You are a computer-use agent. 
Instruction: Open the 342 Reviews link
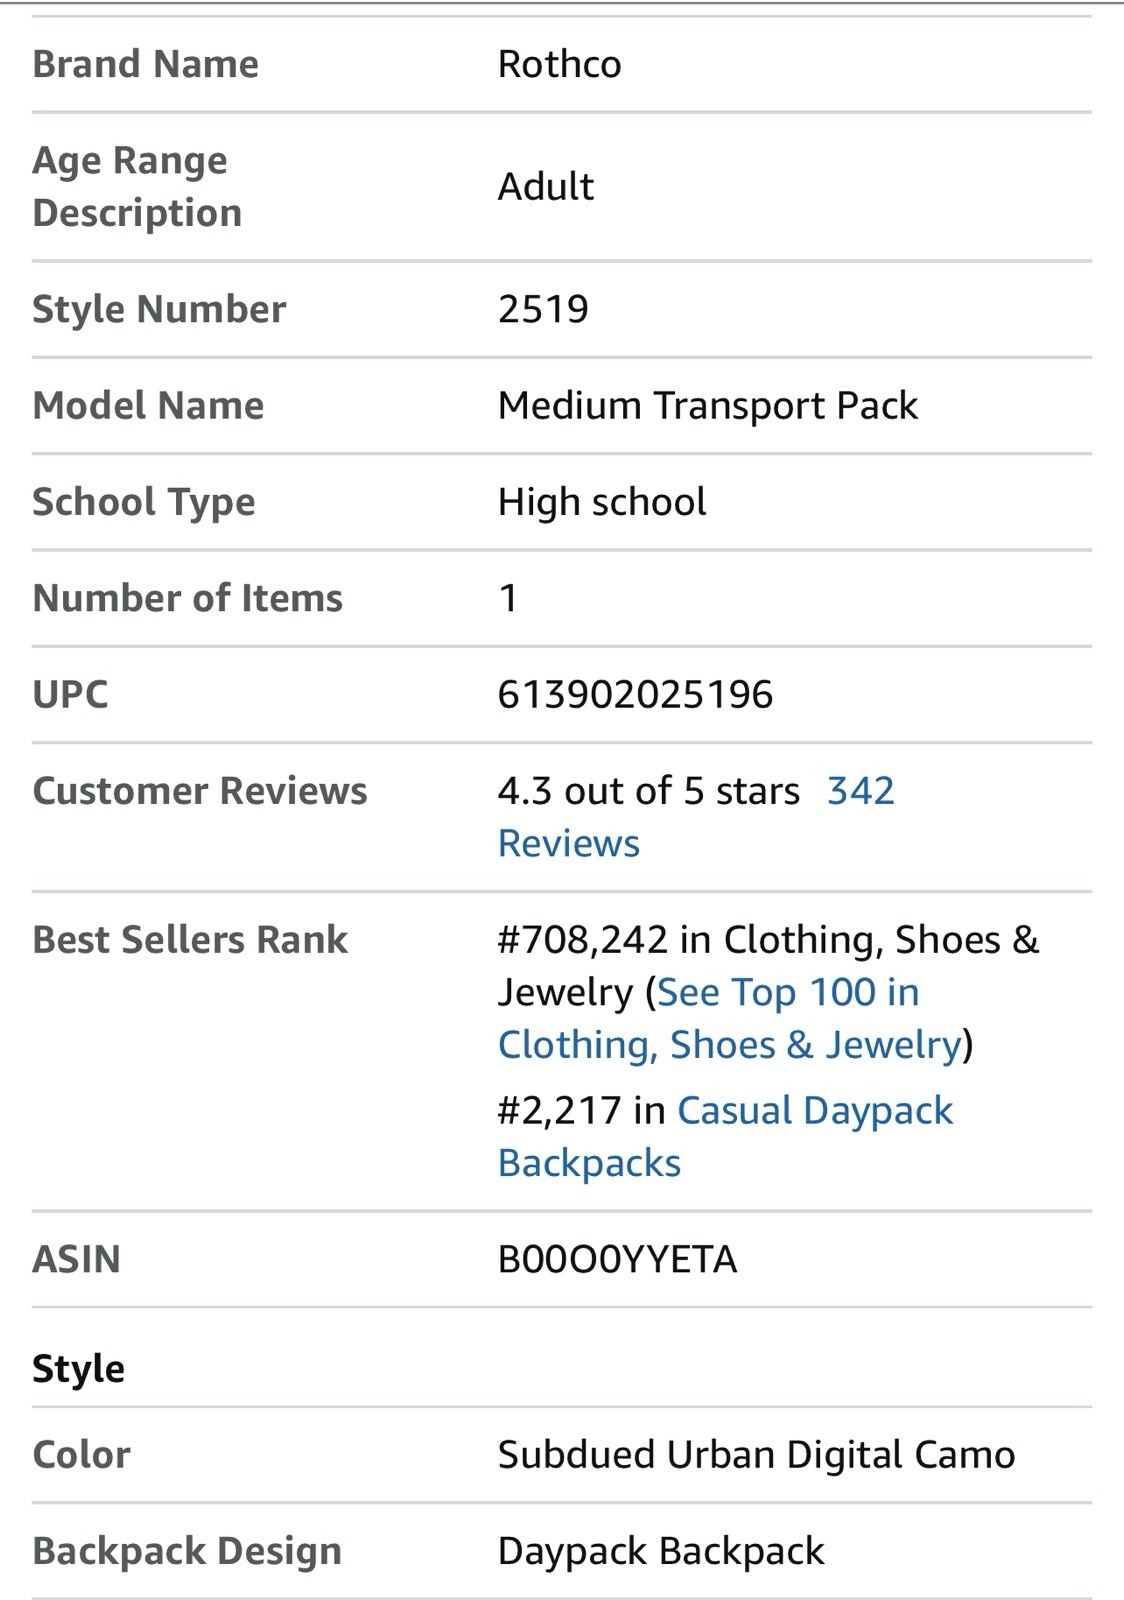click(696, 817)
